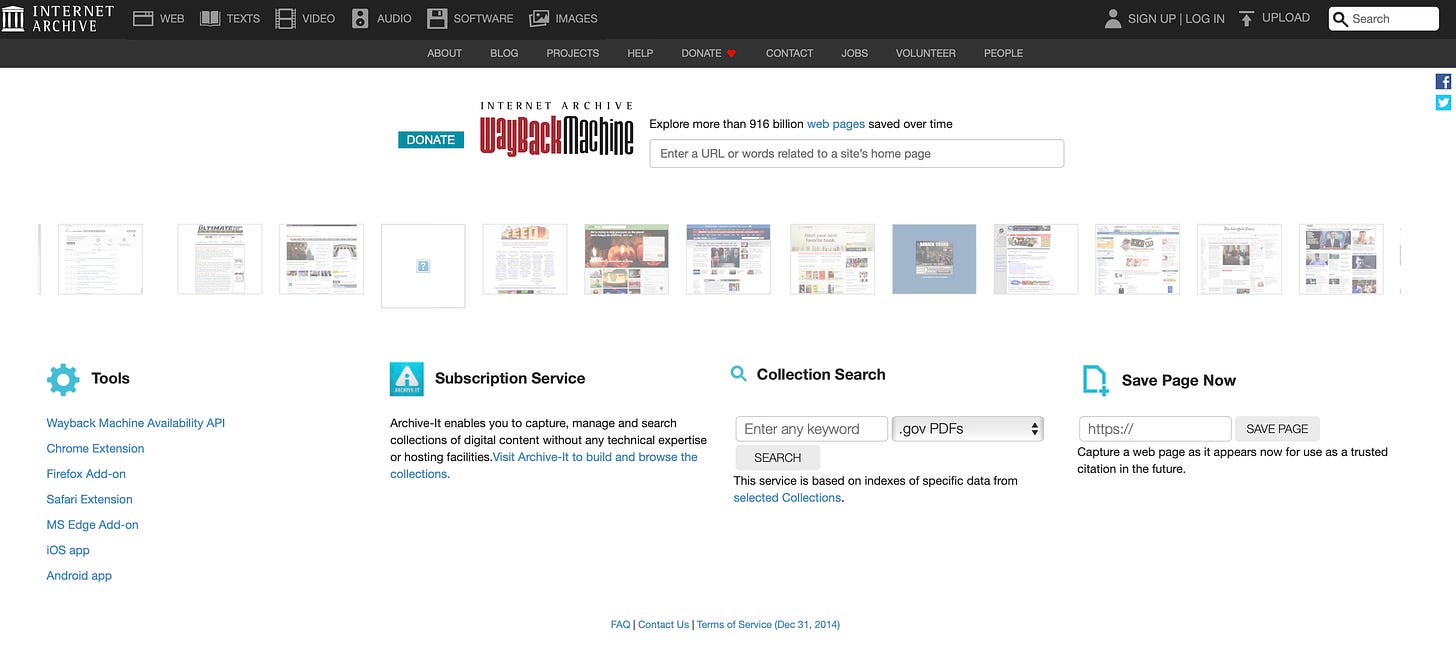Viewport: 1456px width, 645px height.
Task: Open the iOS app link
Action: click(68, 550)
